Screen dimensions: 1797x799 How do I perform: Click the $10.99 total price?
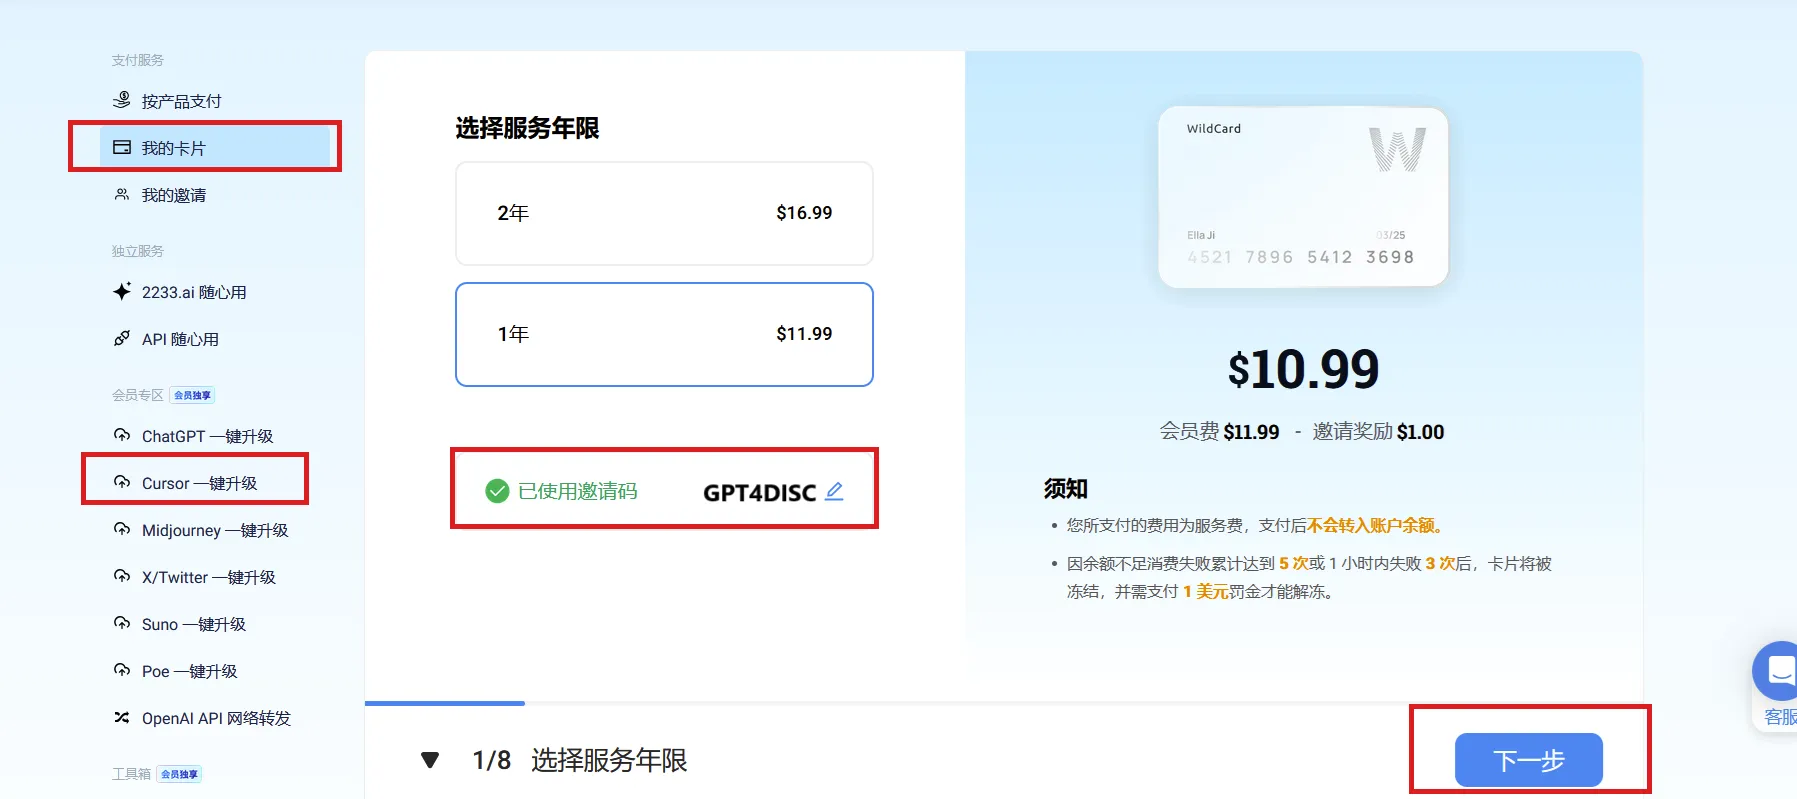[x=1303, y=369]
